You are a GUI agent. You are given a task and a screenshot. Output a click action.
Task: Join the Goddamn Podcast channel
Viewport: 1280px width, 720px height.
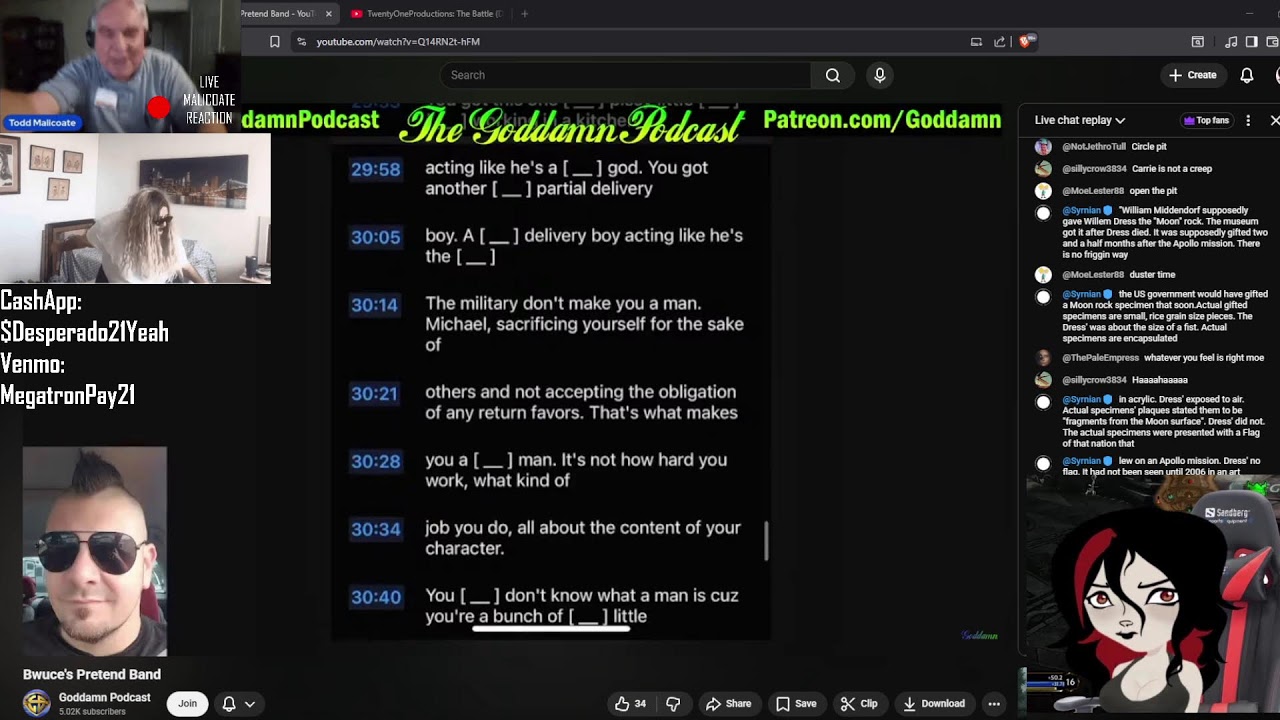(x=187, y=704)
